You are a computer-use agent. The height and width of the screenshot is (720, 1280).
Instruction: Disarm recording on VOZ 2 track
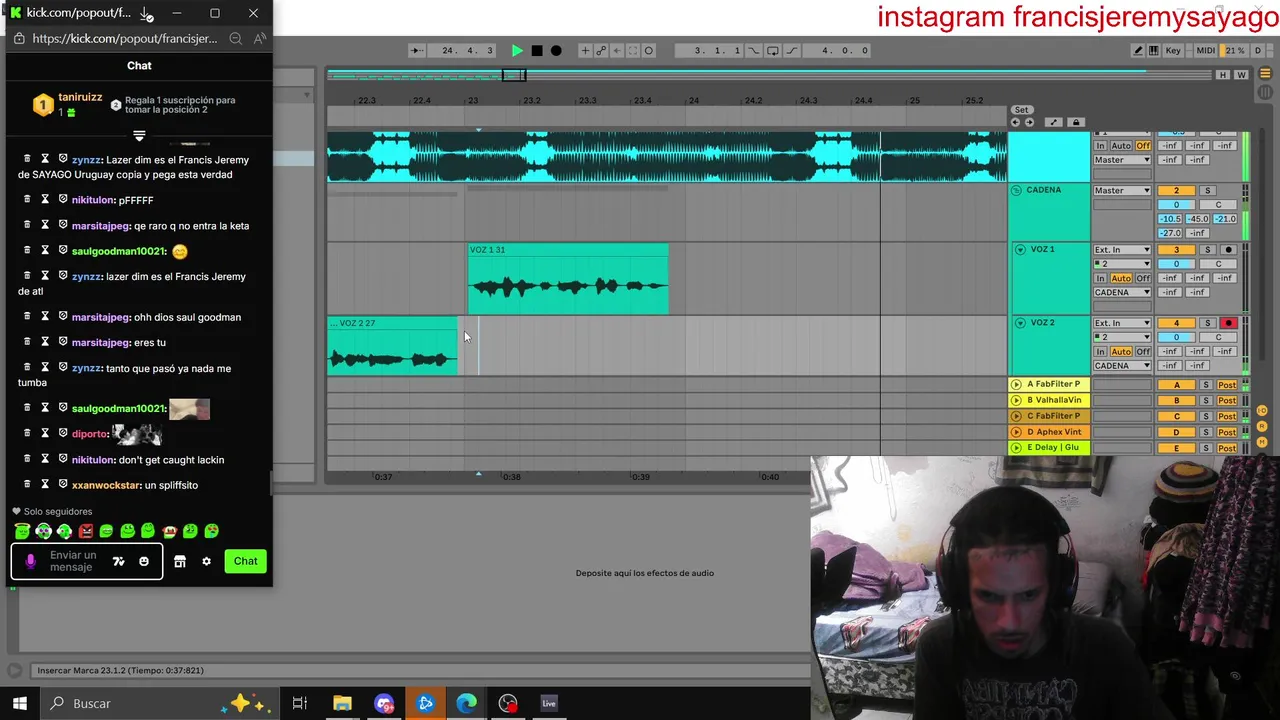click(1229, 323)
